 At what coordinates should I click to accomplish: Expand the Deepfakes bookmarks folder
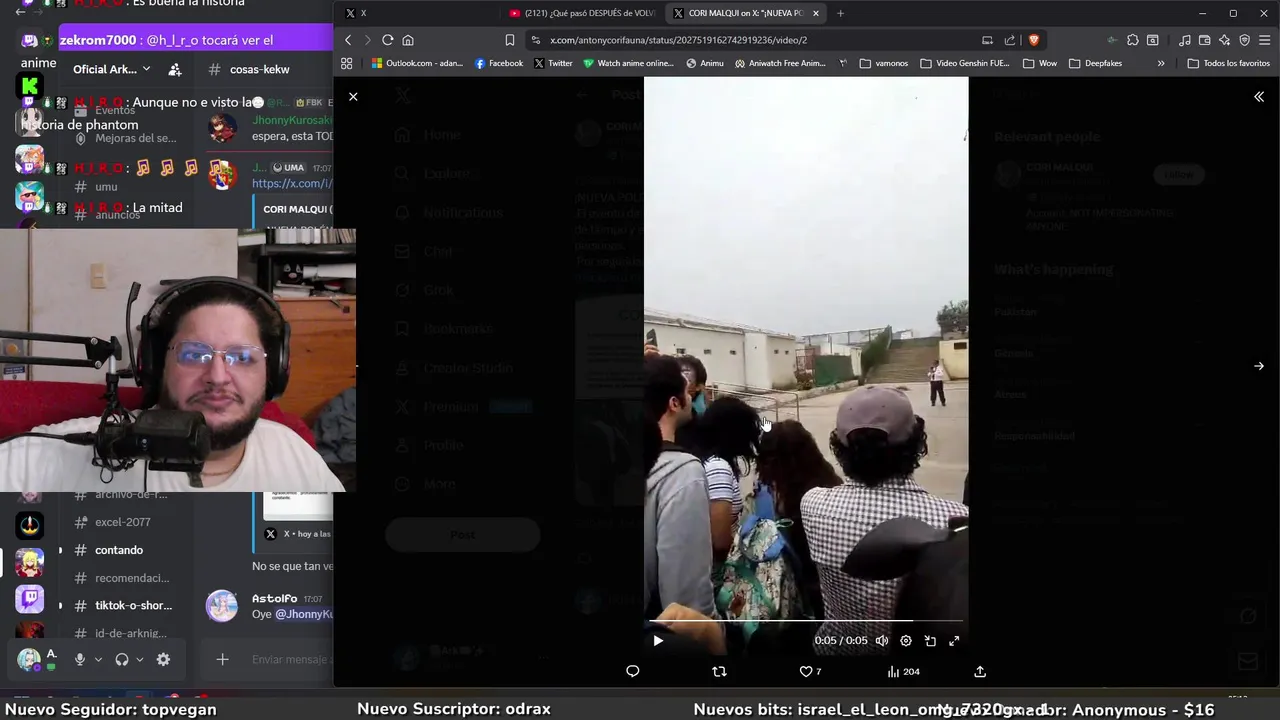pyautogui.click(x=1095, y=63)
